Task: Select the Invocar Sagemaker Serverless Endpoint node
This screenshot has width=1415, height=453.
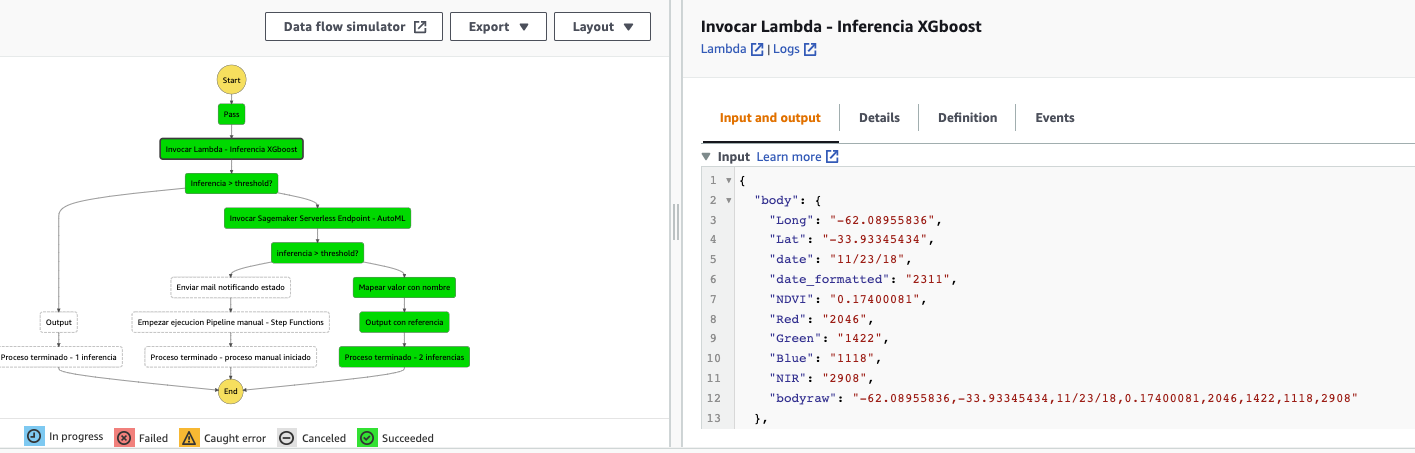Action: (x=318, y=218)
